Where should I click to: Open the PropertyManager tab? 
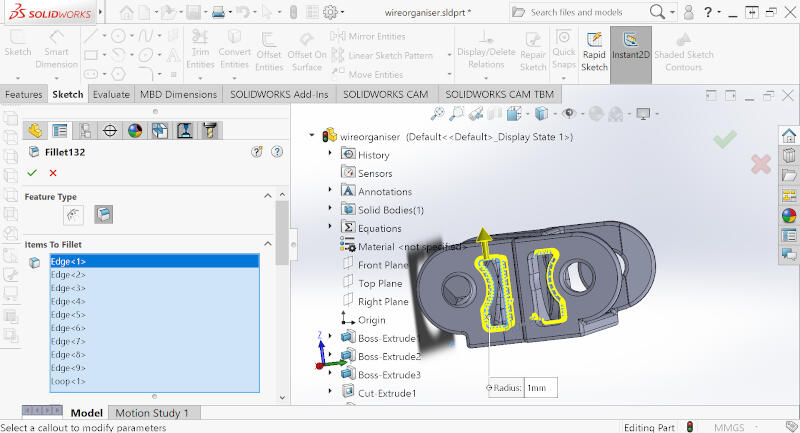tap(60, 131)
